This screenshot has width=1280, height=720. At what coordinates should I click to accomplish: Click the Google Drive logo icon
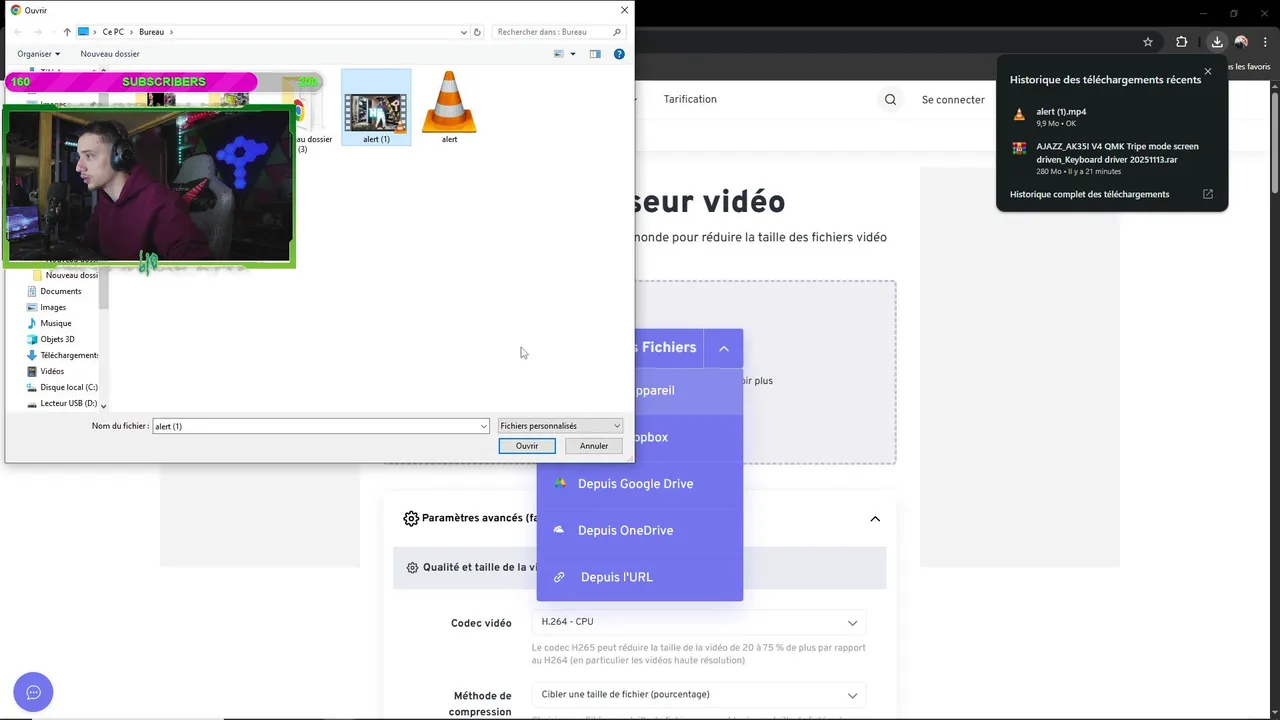coord(560,483)
